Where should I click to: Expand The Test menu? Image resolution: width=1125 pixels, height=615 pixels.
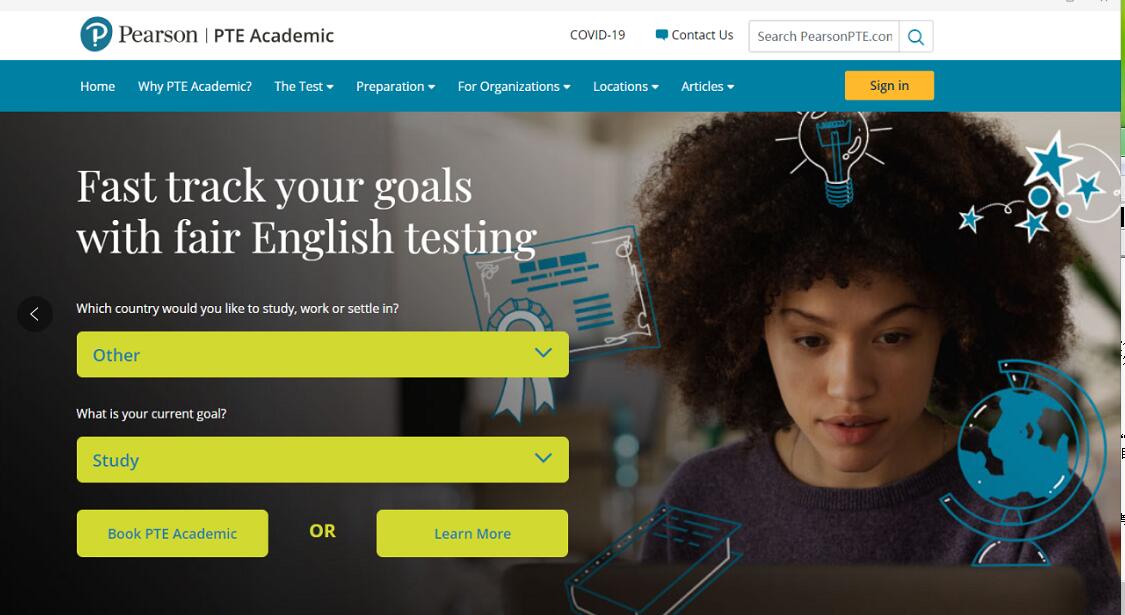(303, 86)
